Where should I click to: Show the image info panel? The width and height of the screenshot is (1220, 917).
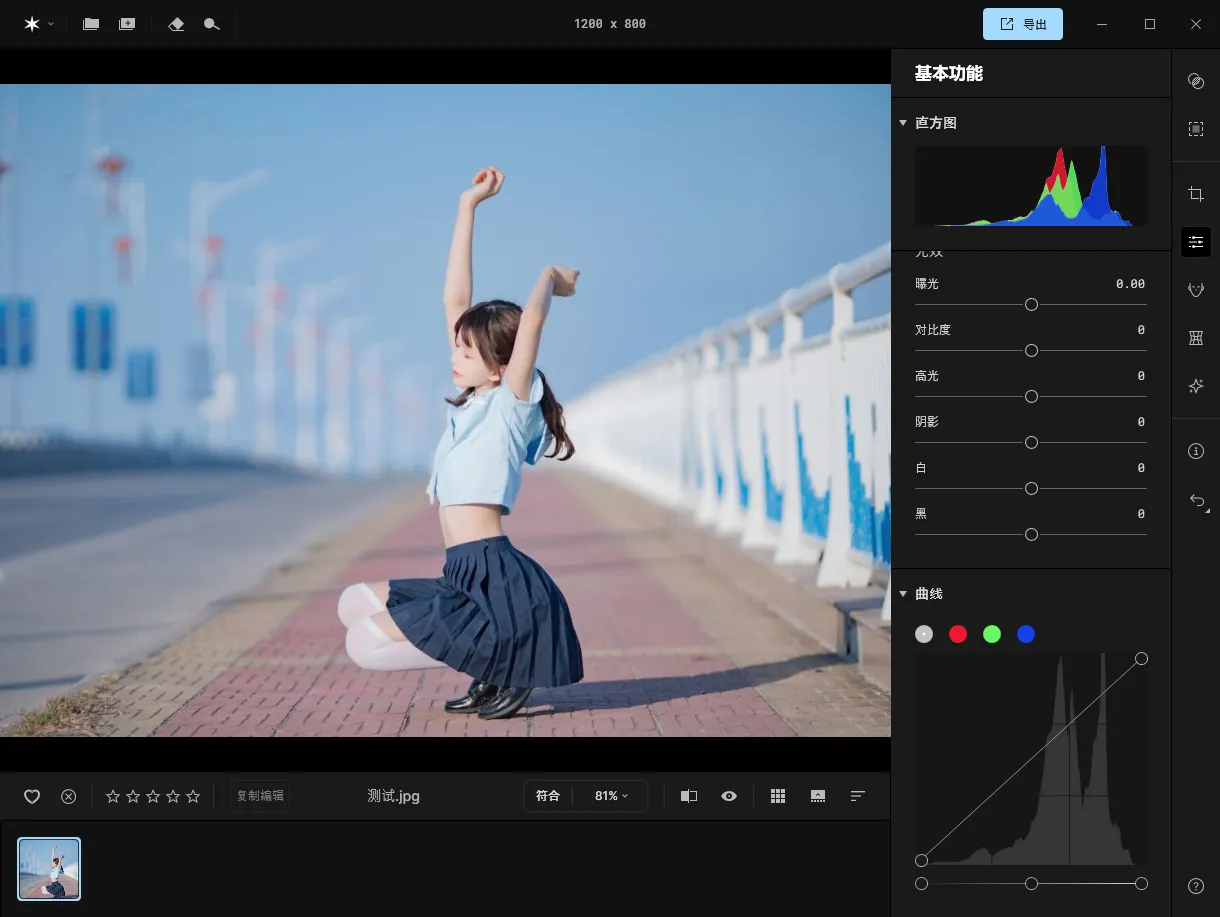pyautogui.click(x=1195, y=451)
